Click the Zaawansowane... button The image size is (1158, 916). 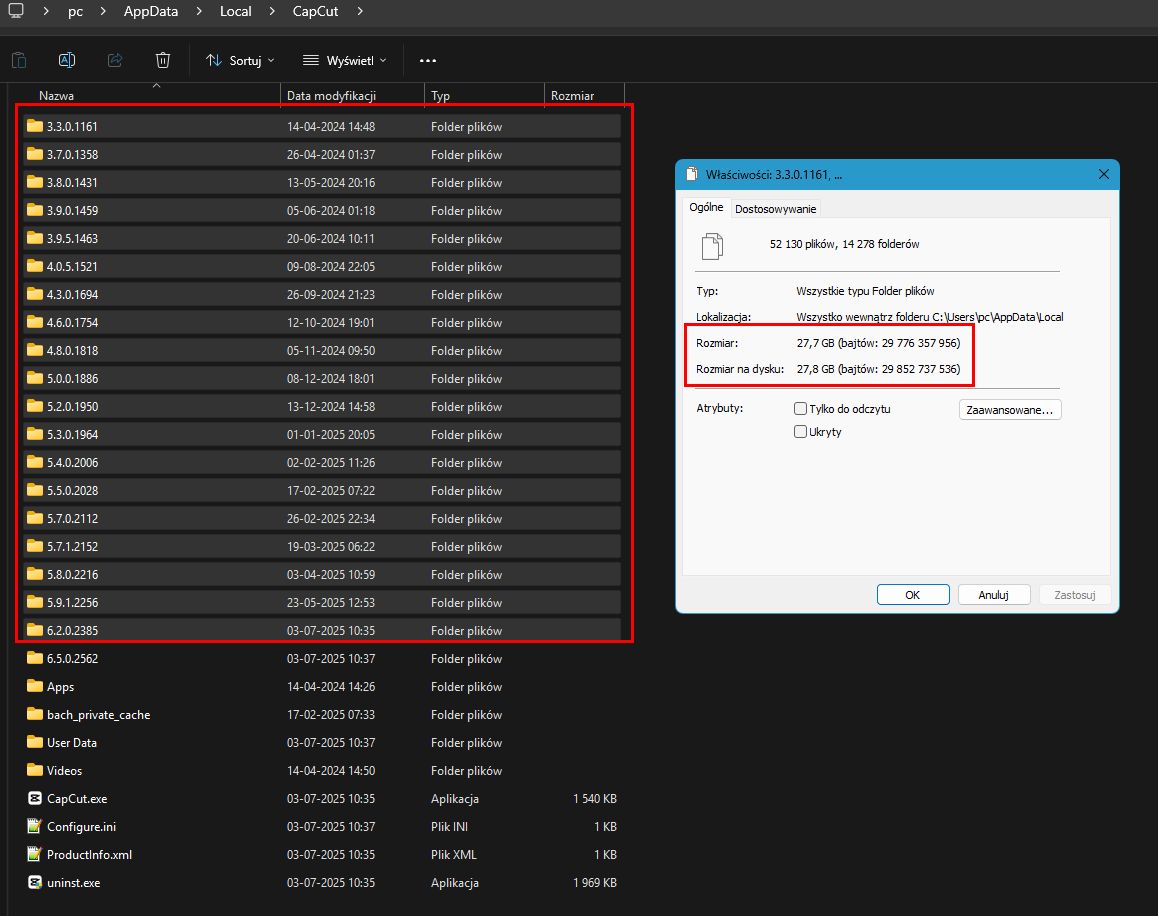pyautogui.click(x=1010, y=410)
